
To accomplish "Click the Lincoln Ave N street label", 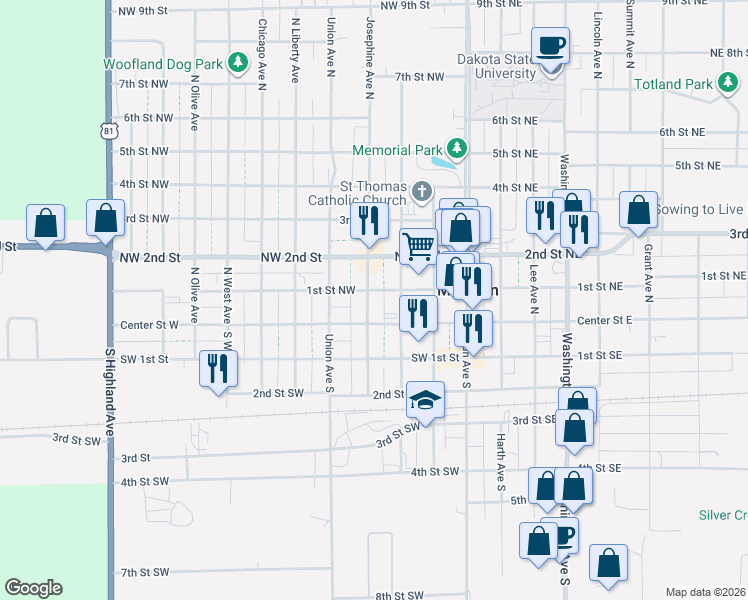I will [598, 45].
